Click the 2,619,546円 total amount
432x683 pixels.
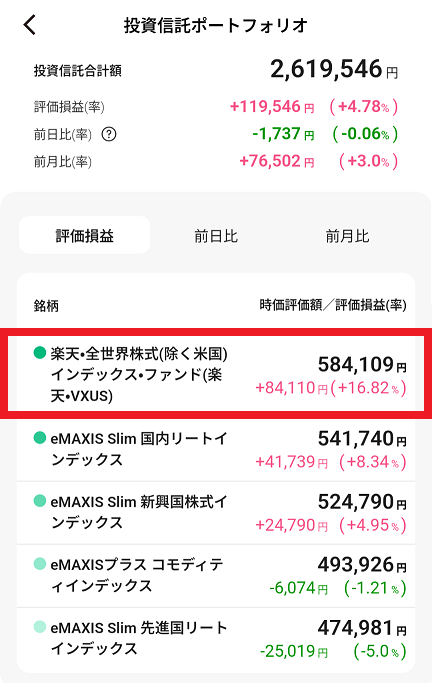click(334, 69)
